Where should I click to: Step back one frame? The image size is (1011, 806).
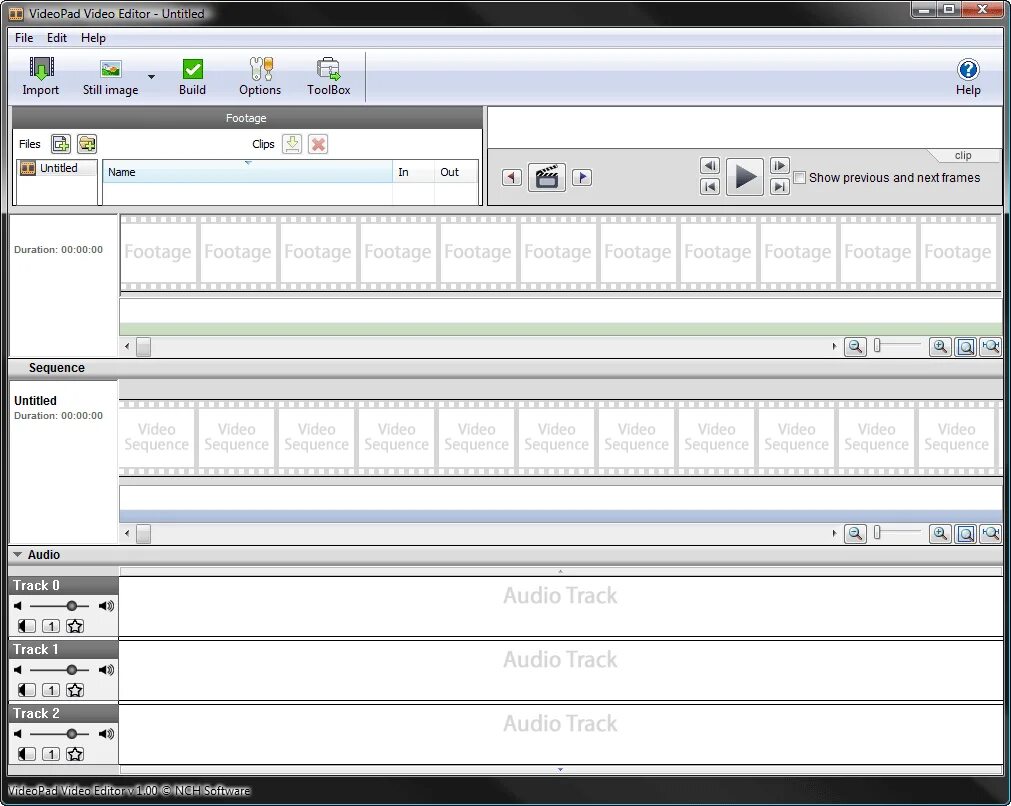click(x=710, y=166)
